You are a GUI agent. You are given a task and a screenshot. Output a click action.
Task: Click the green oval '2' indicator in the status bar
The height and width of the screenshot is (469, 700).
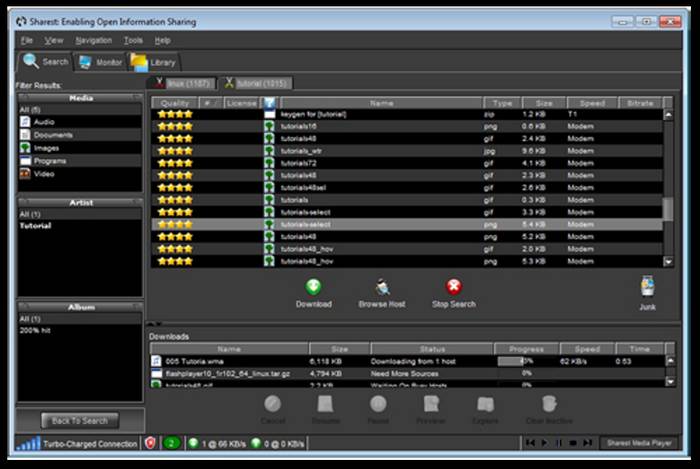pos(171,443)
